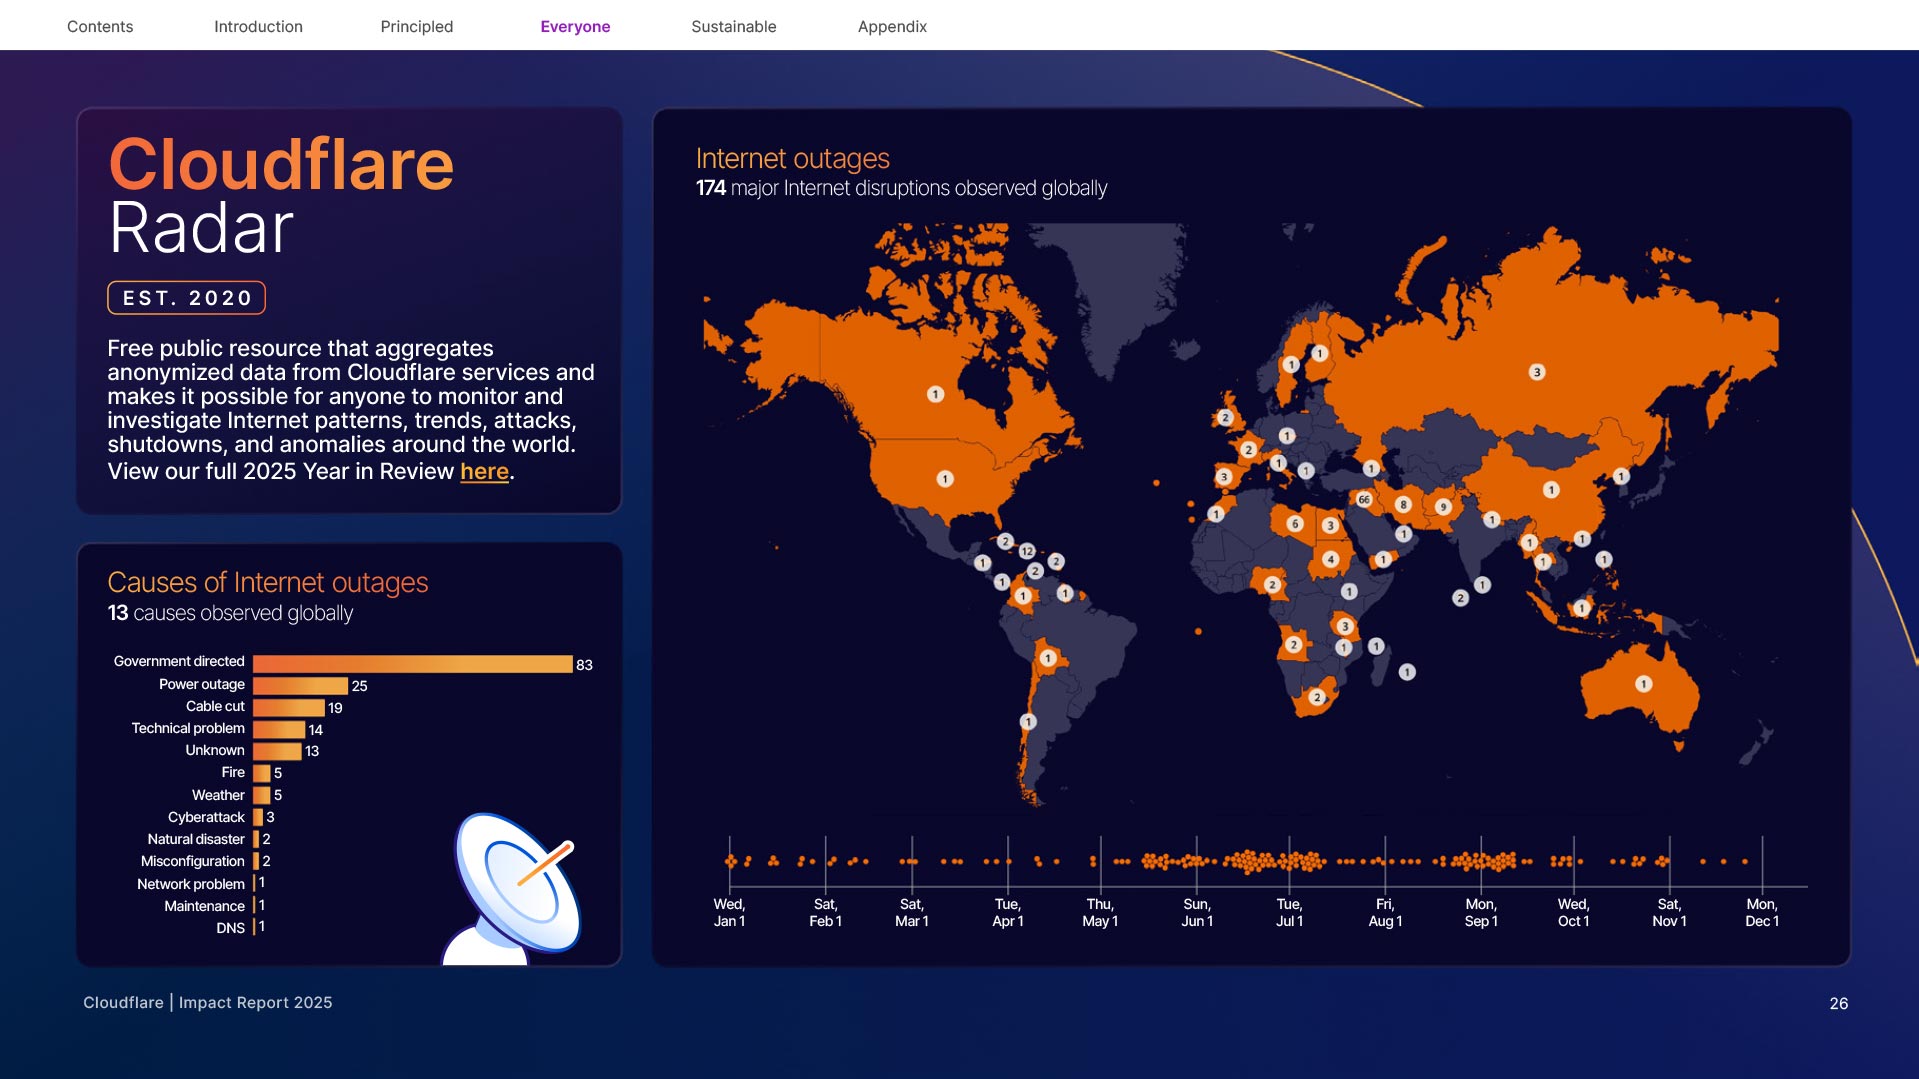This screenshot has width=1919, height=1079.
Task: Select marker 3 over Russia
Action: (1537, 372)
